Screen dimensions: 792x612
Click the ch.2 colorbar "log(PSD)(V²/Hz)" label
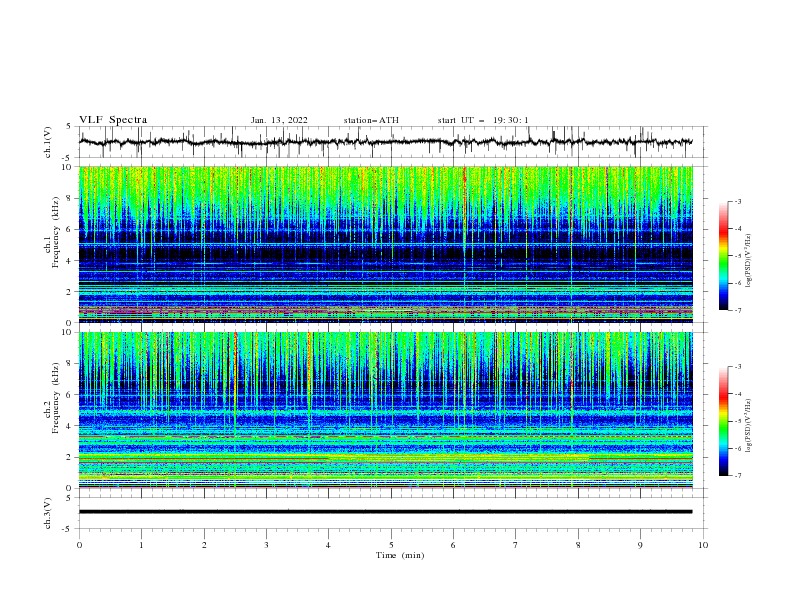749,426
